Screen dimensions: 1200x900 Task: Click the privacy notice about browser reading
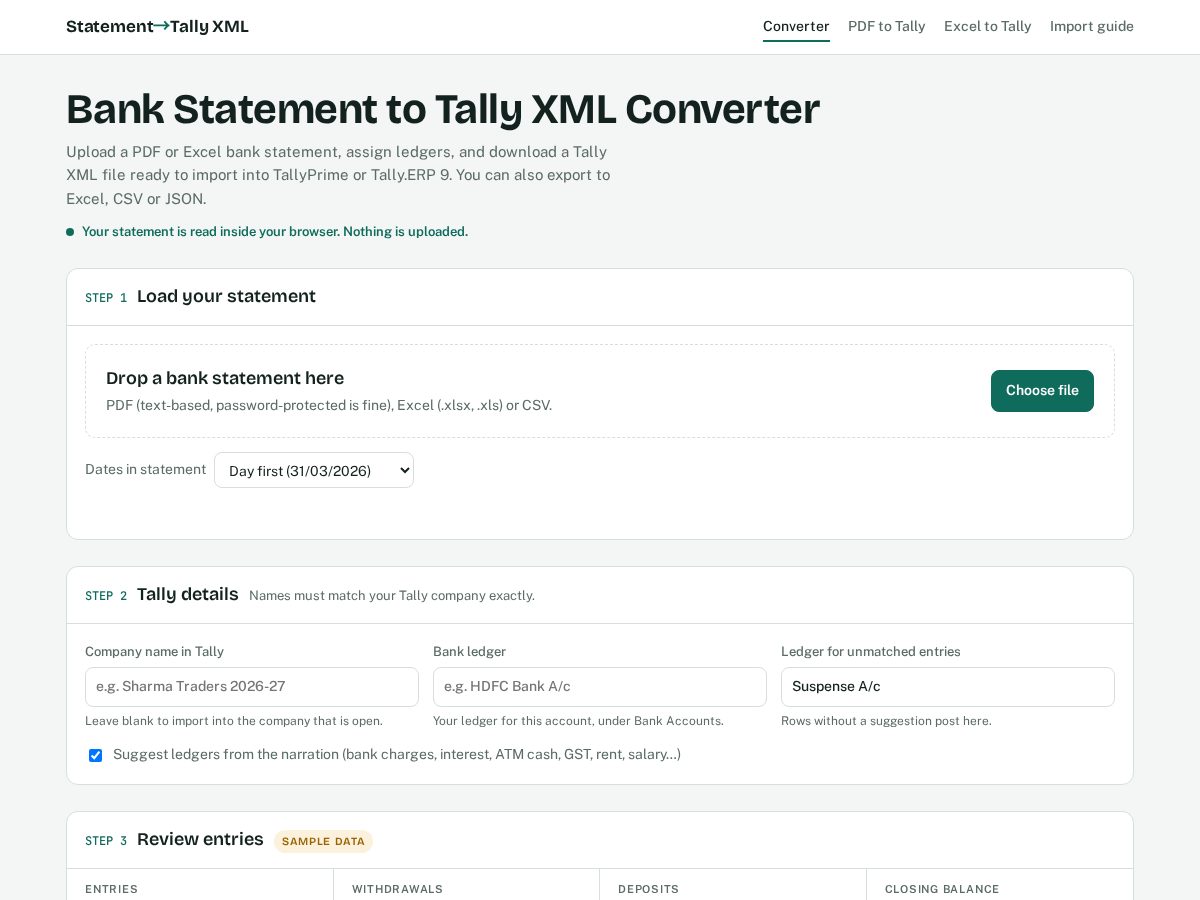click(275, 232)
